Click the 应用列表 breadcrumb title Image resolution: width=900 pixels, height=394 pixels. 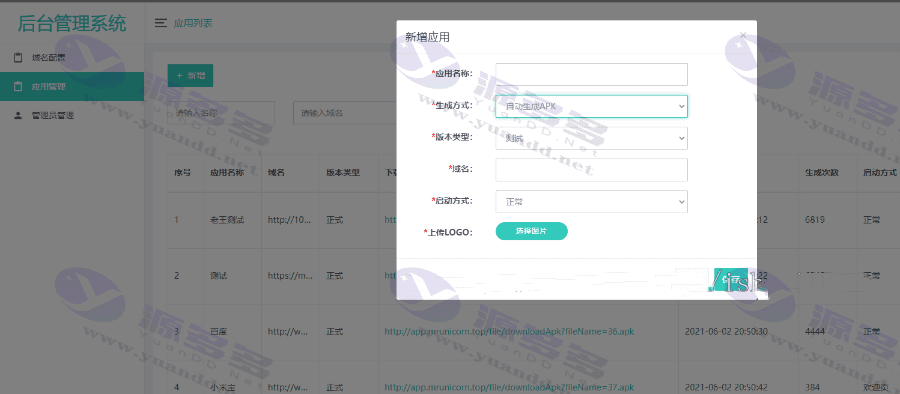(193, 23)
